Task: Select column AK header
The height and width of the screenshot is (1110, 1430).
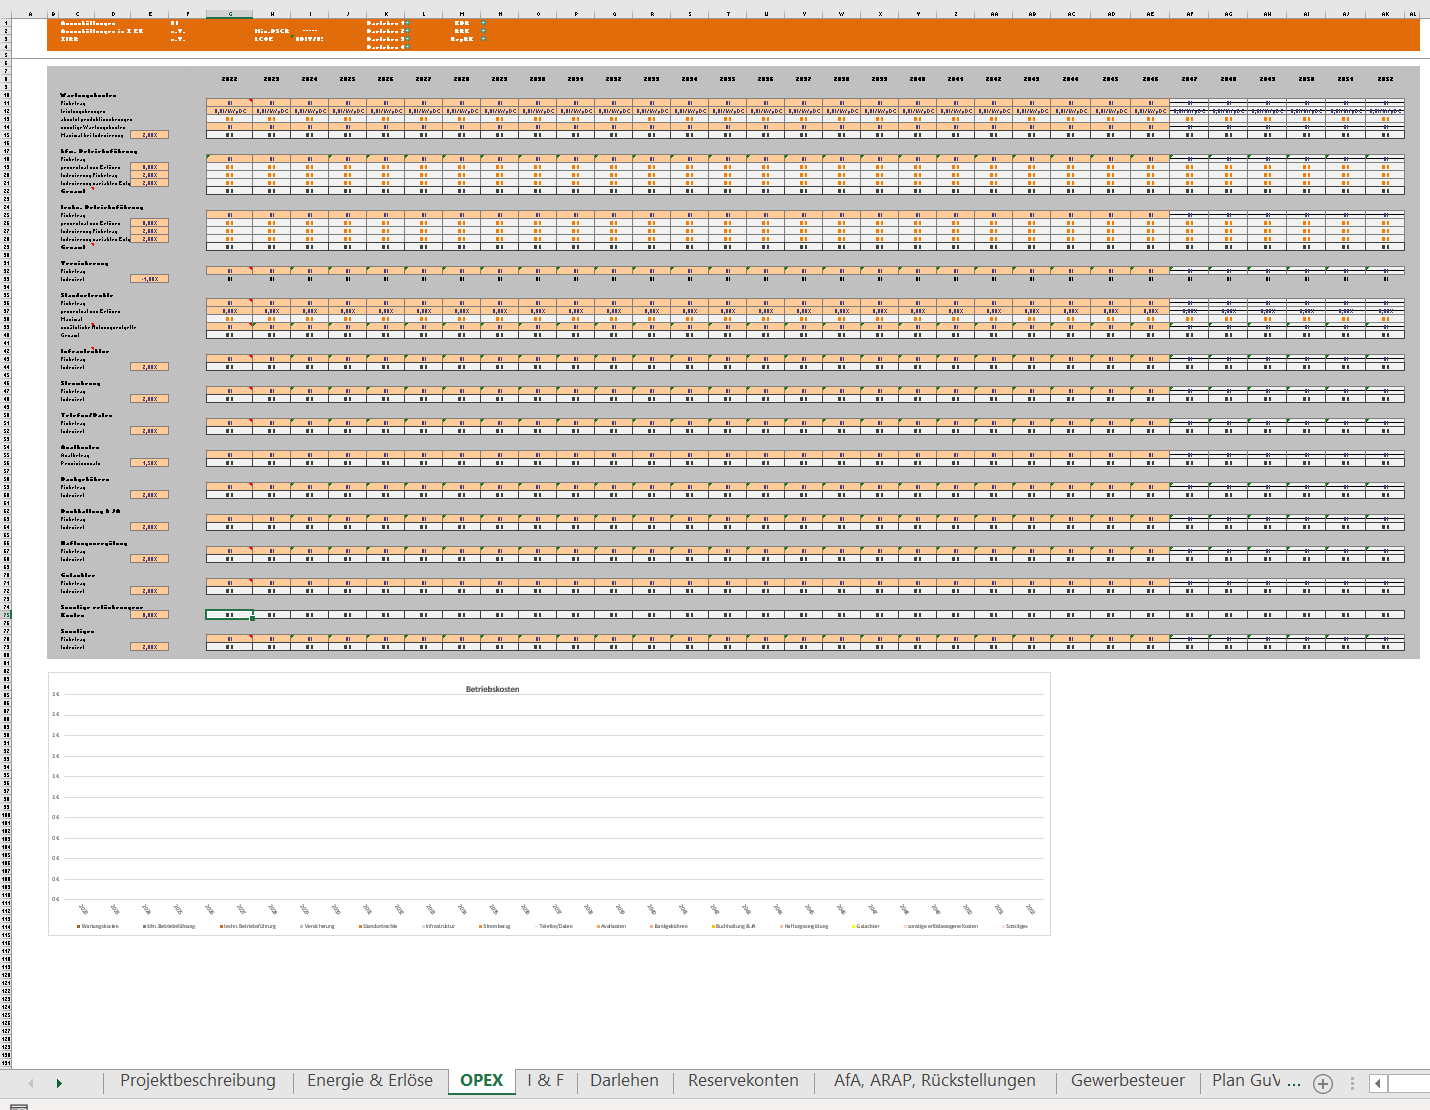Action: click(1385, 14)
